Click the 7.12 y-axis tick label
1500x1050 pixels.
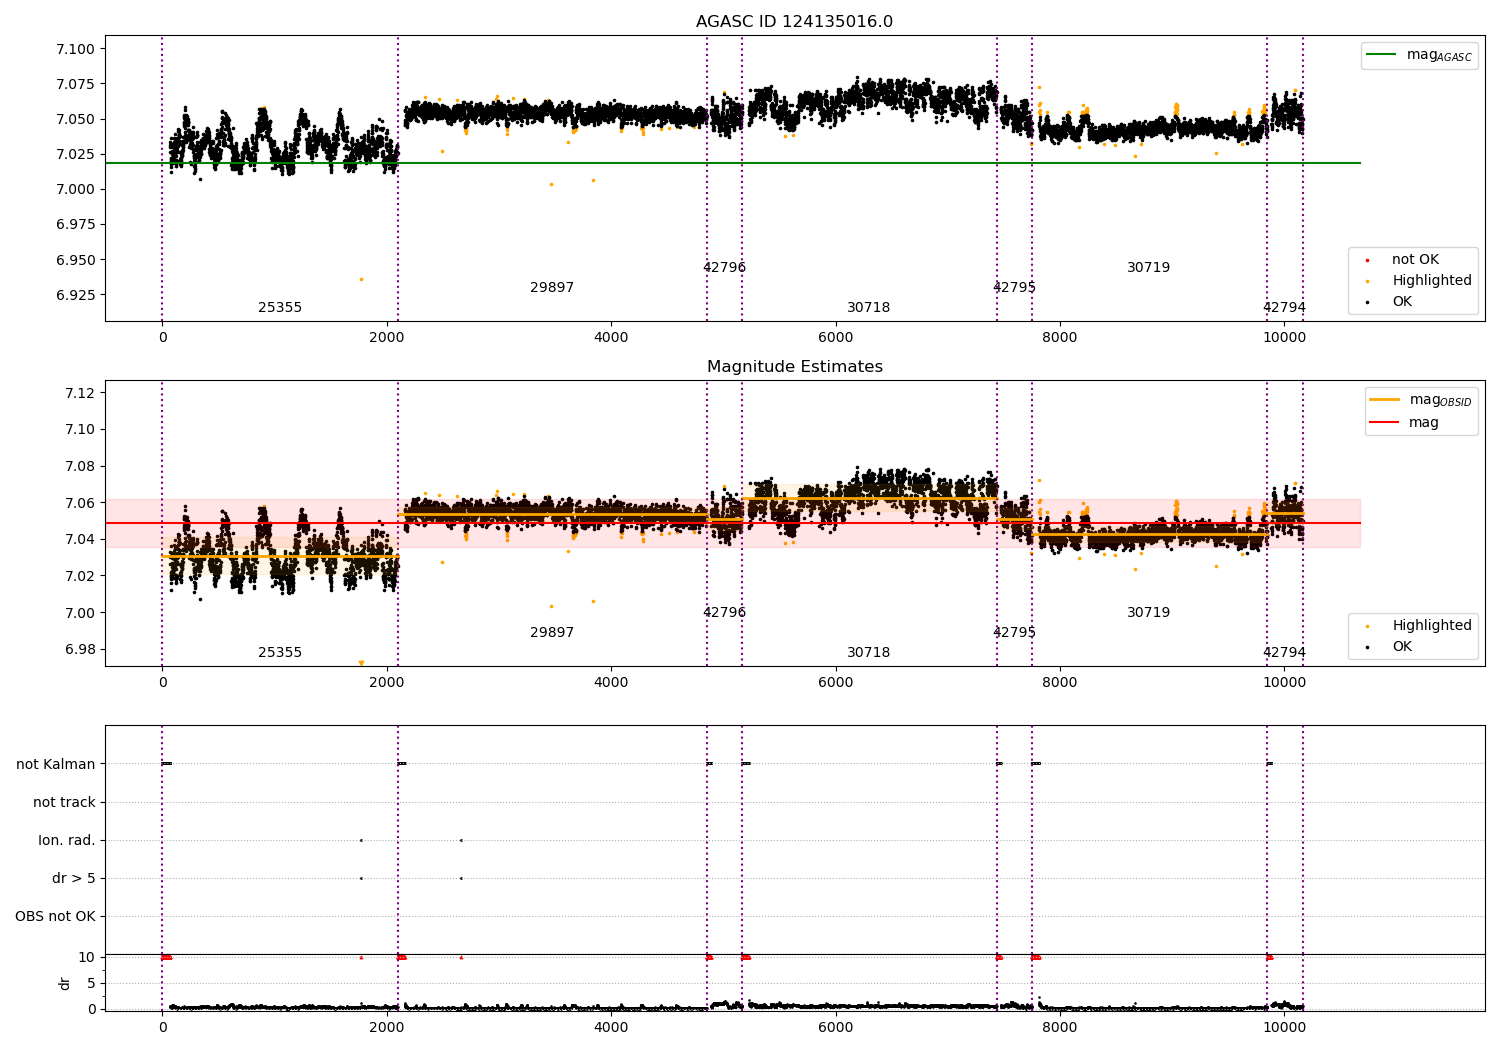pos(79,393)
